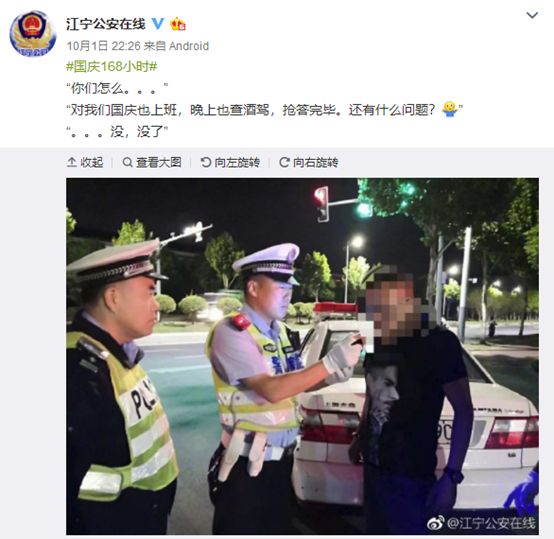Image resolution: width=554 pixels, height=539 pixels.
Task: Open the #国庆168小时# hashtag topic
Action: tap(112, 66)
